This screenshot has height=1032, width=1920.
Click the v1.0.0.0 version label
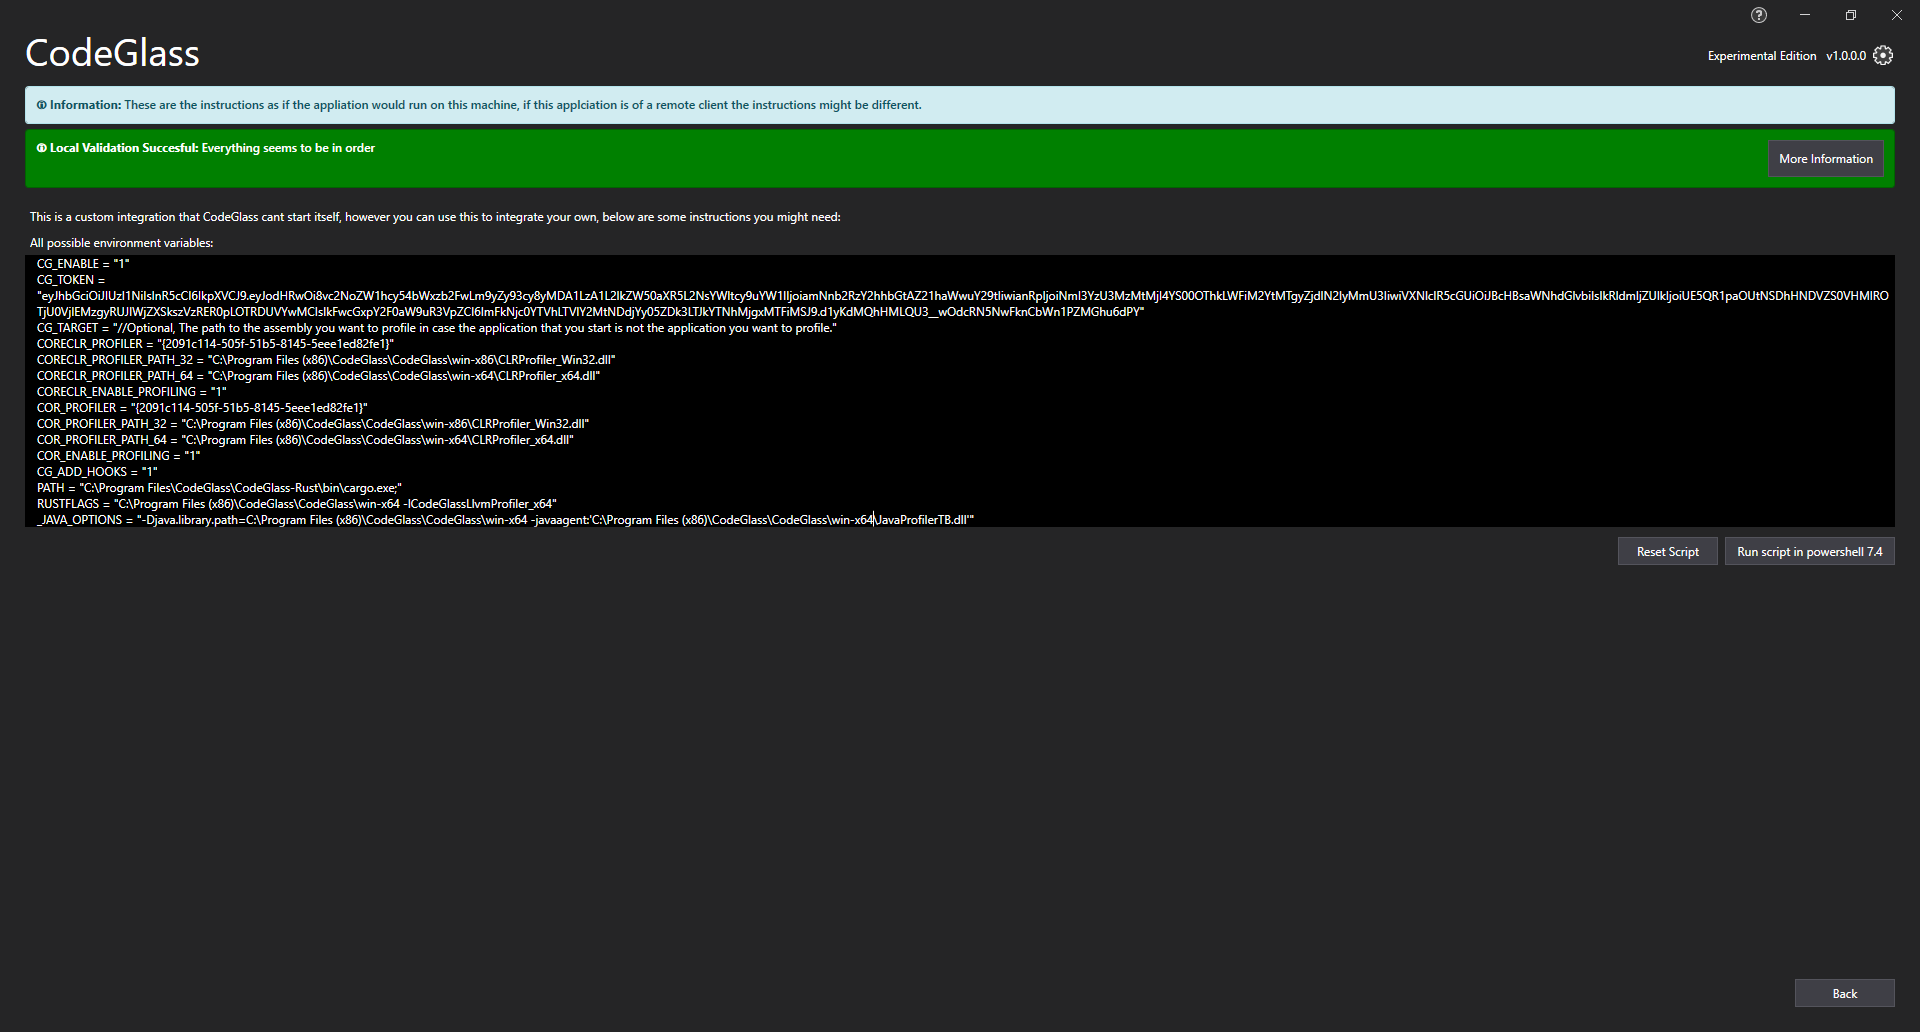click(1845, 56)
